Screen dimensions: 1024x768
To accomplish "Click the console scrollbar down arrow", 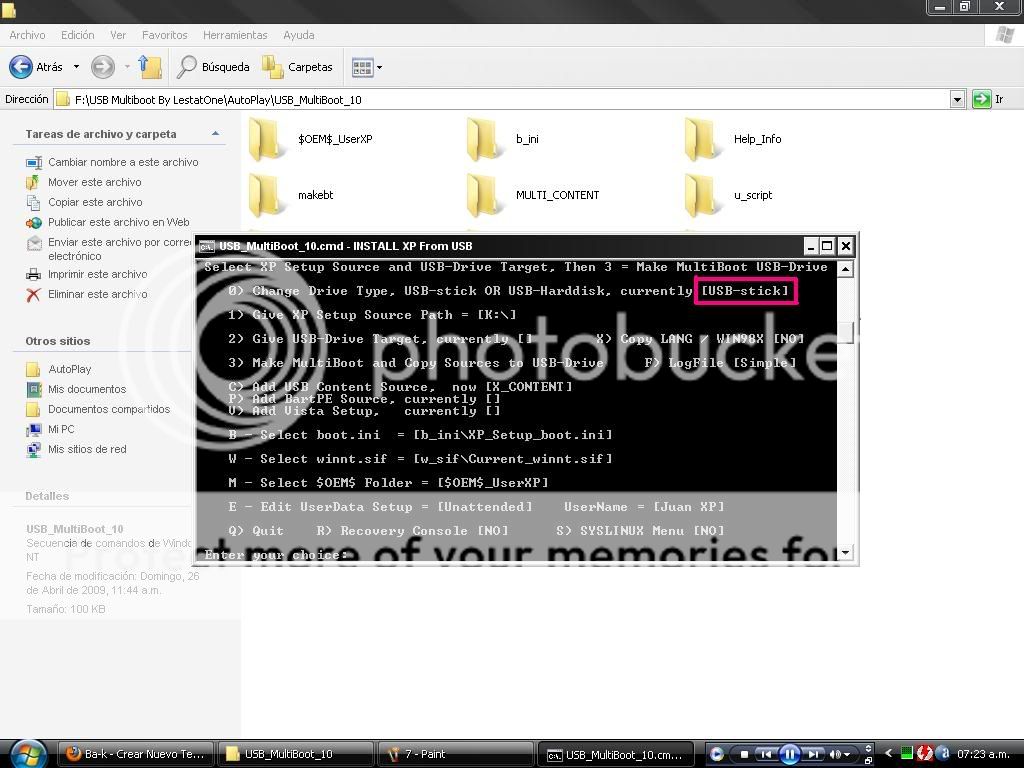I will pos(845,552).
